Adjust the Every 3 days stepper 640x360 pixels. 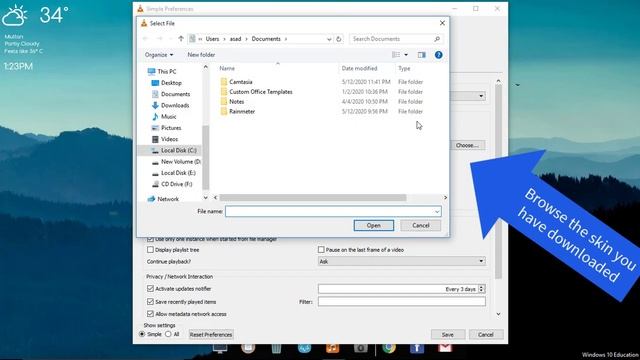click(x=482, y=289)
